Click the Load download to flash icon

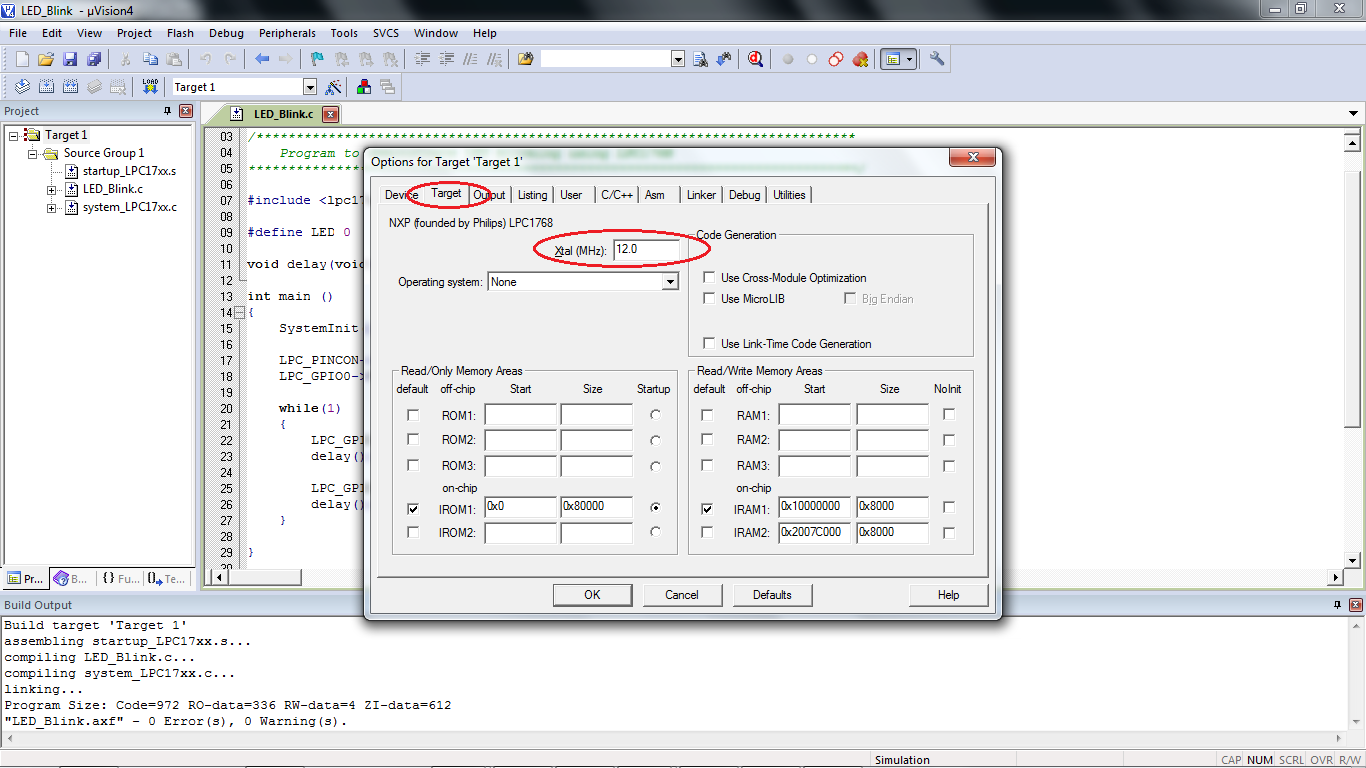point(150,87)
